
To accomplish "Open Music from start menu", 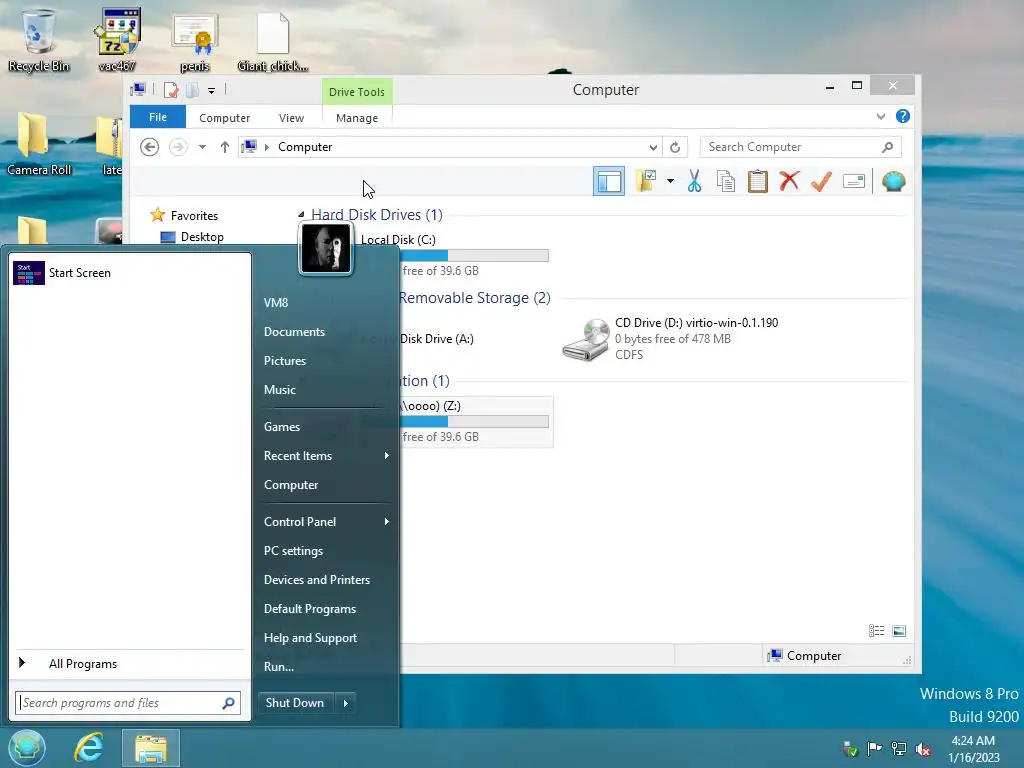I will pyautogui.click(x=280, y=390).
